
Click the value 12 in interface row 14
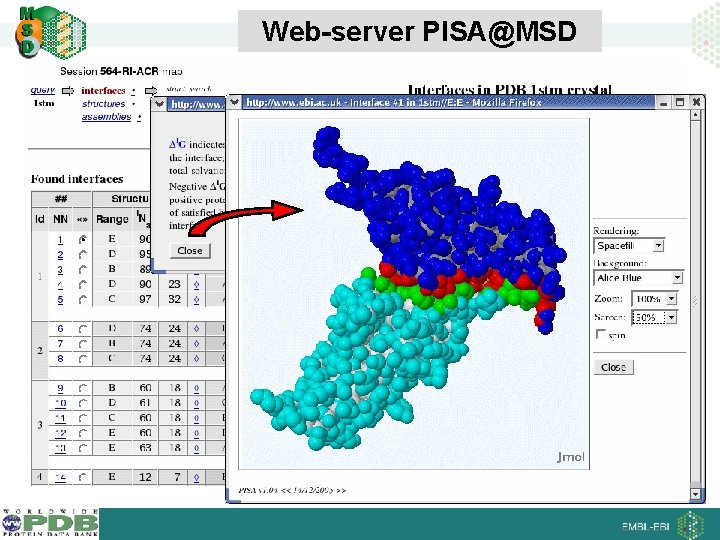(145, 477)
